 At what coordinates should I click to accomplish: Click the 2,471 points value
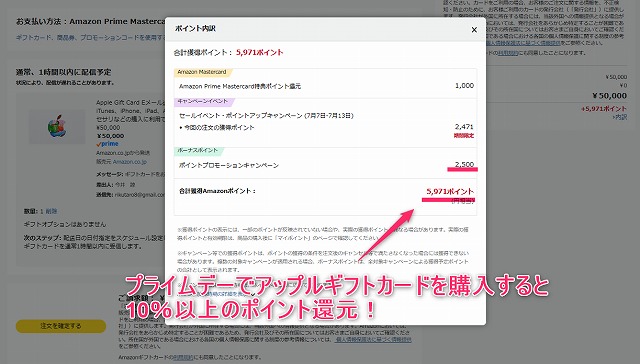(x=464, y=127)
